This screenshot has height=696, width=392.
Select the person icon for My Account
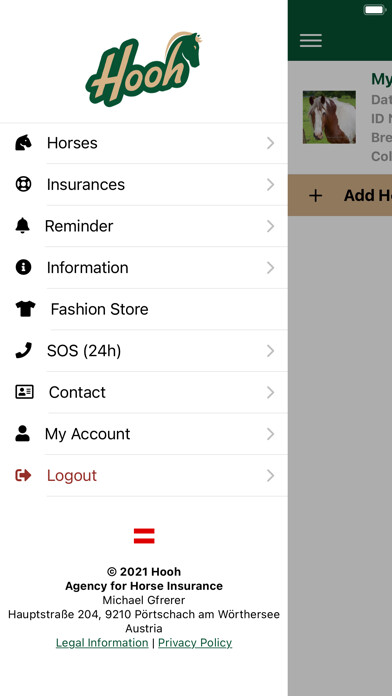[22, 434]
